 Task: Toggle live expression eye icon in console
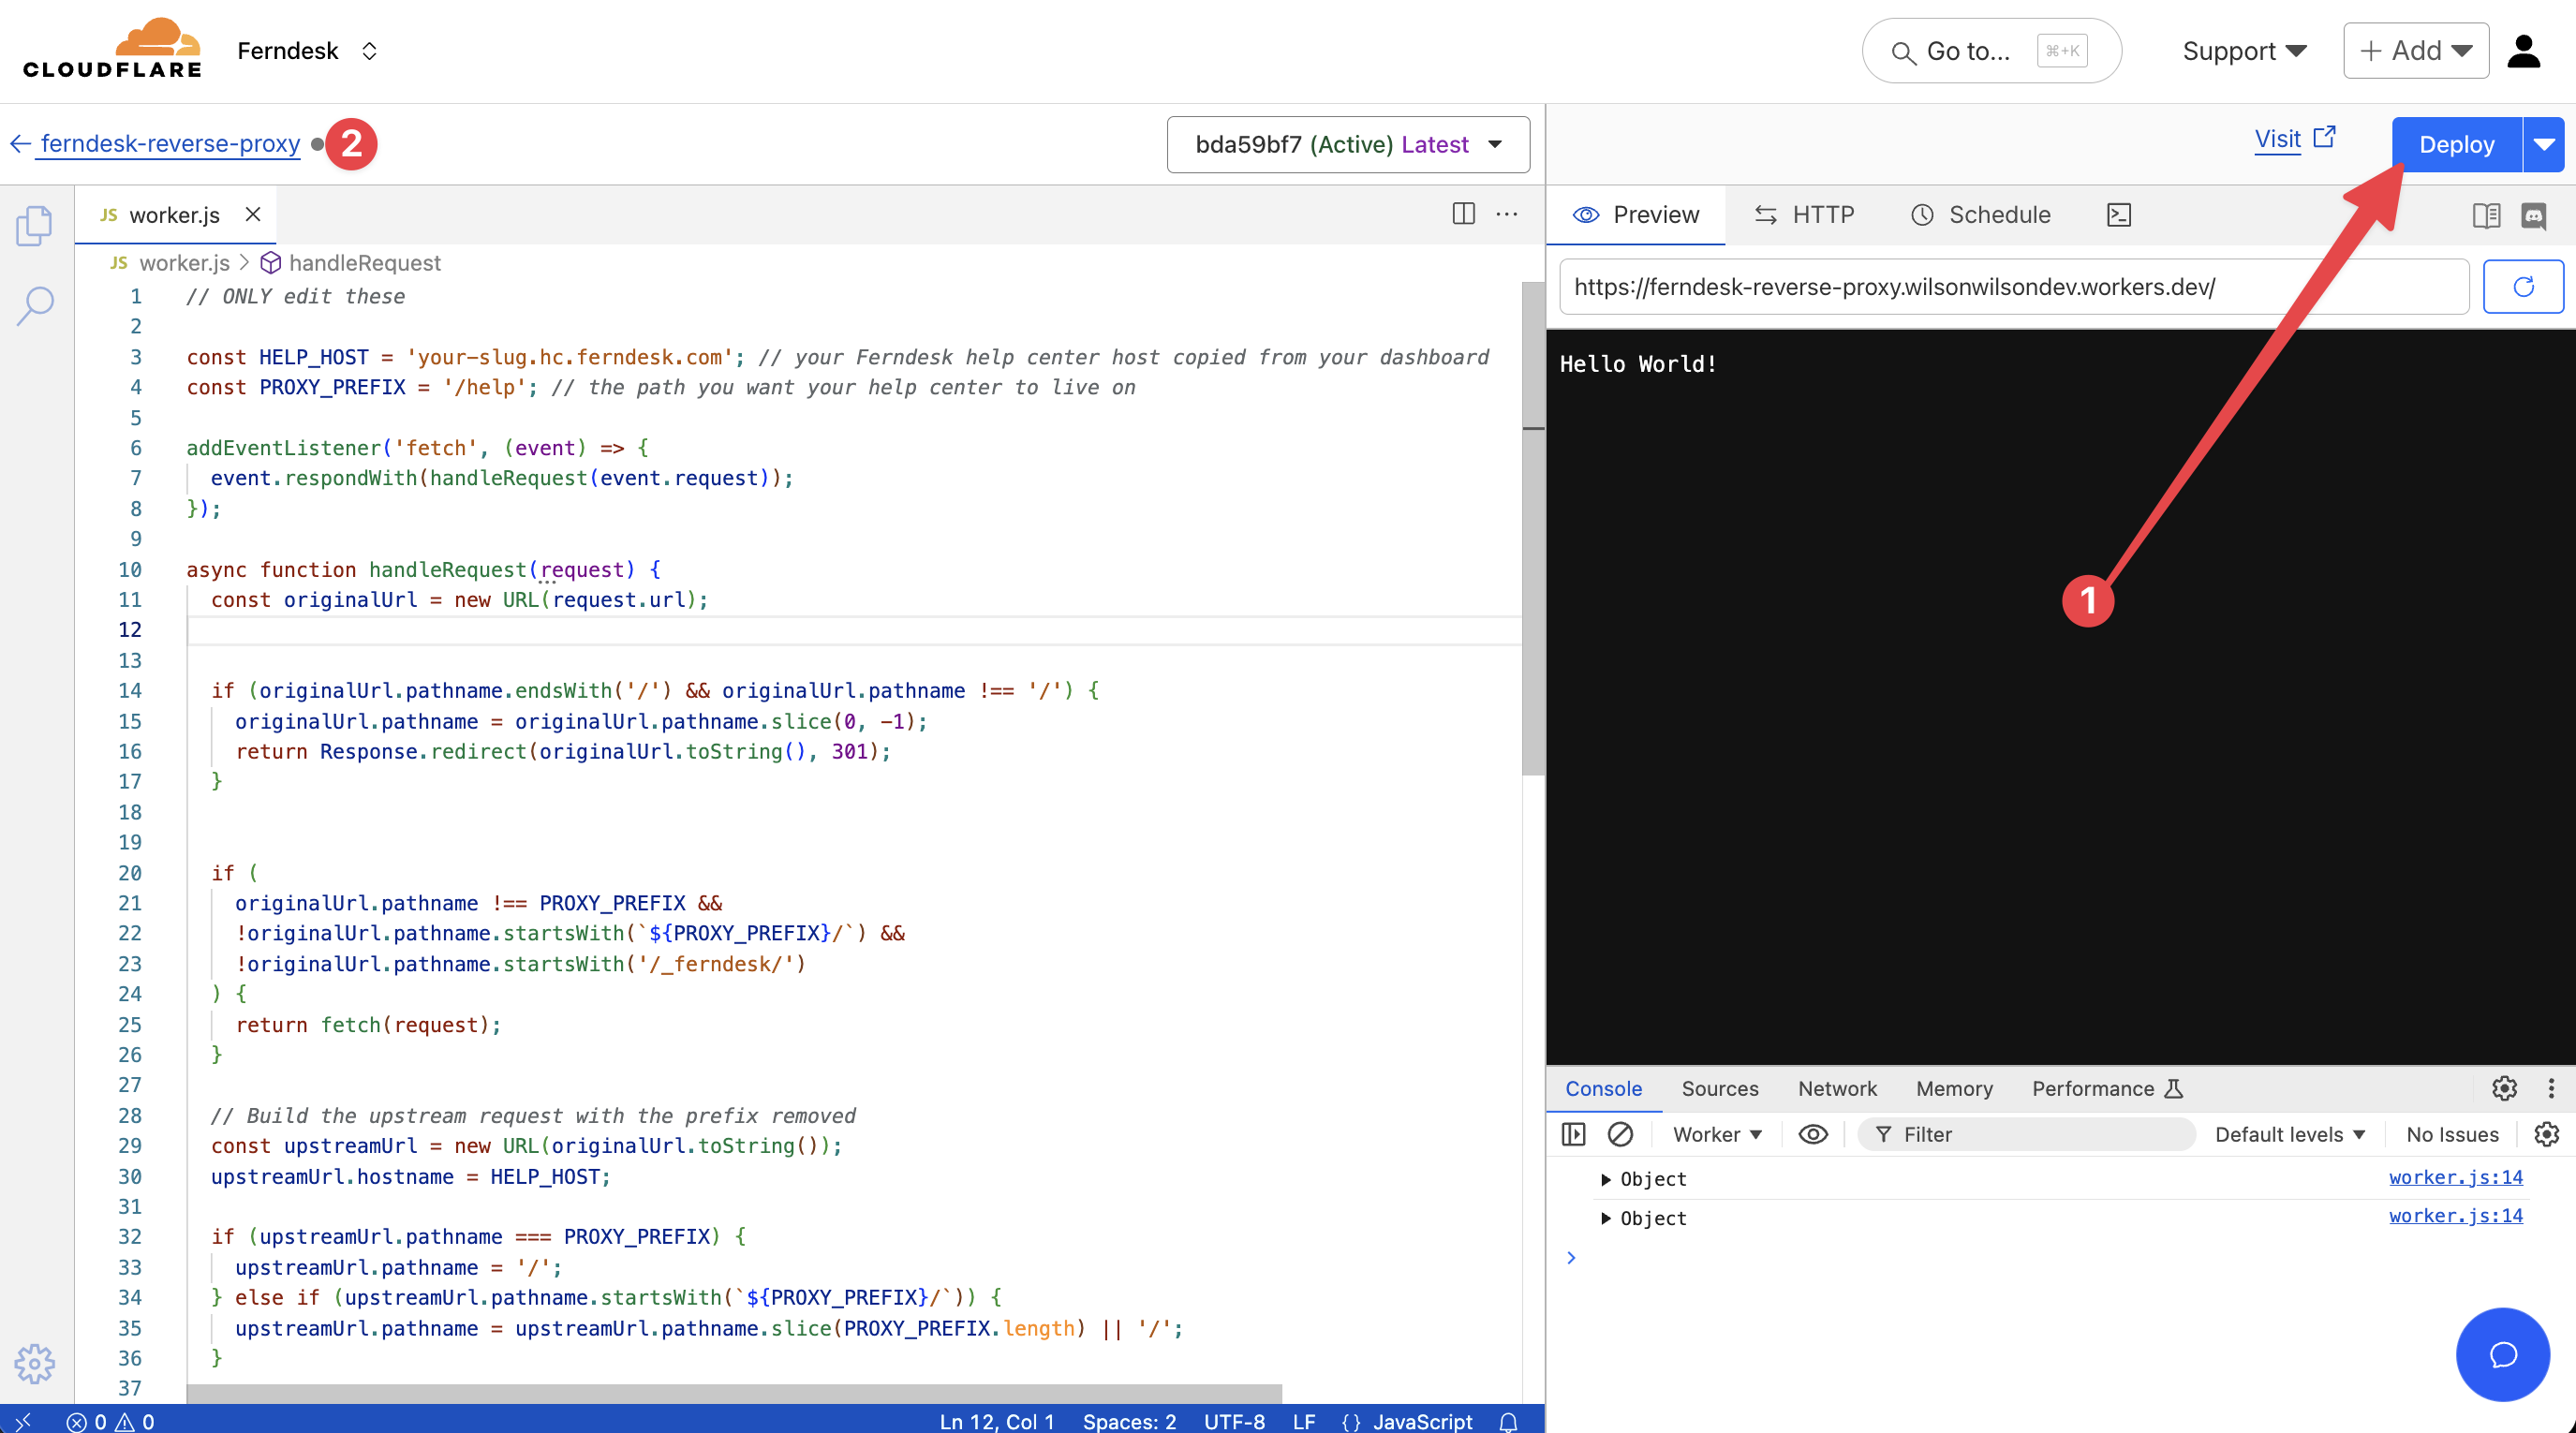coord(1812,1134)
